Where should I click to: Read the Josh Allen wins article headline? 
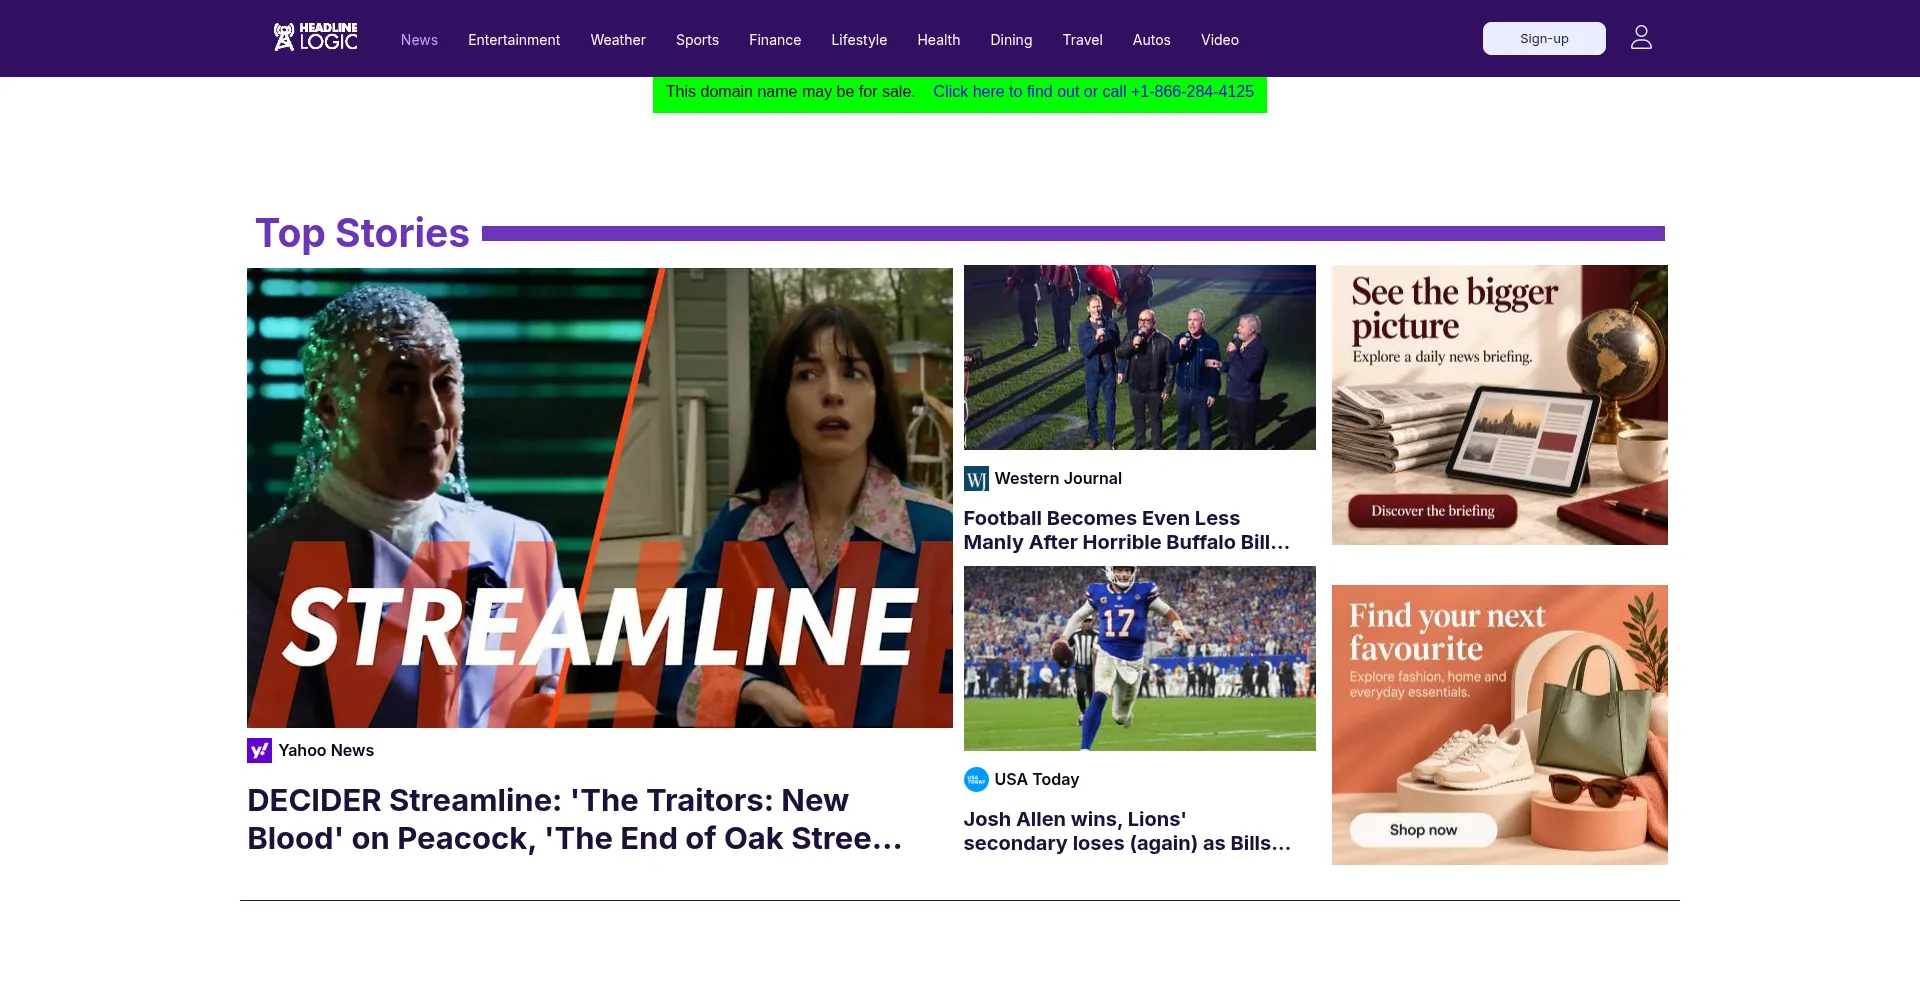click(1127, 831)
